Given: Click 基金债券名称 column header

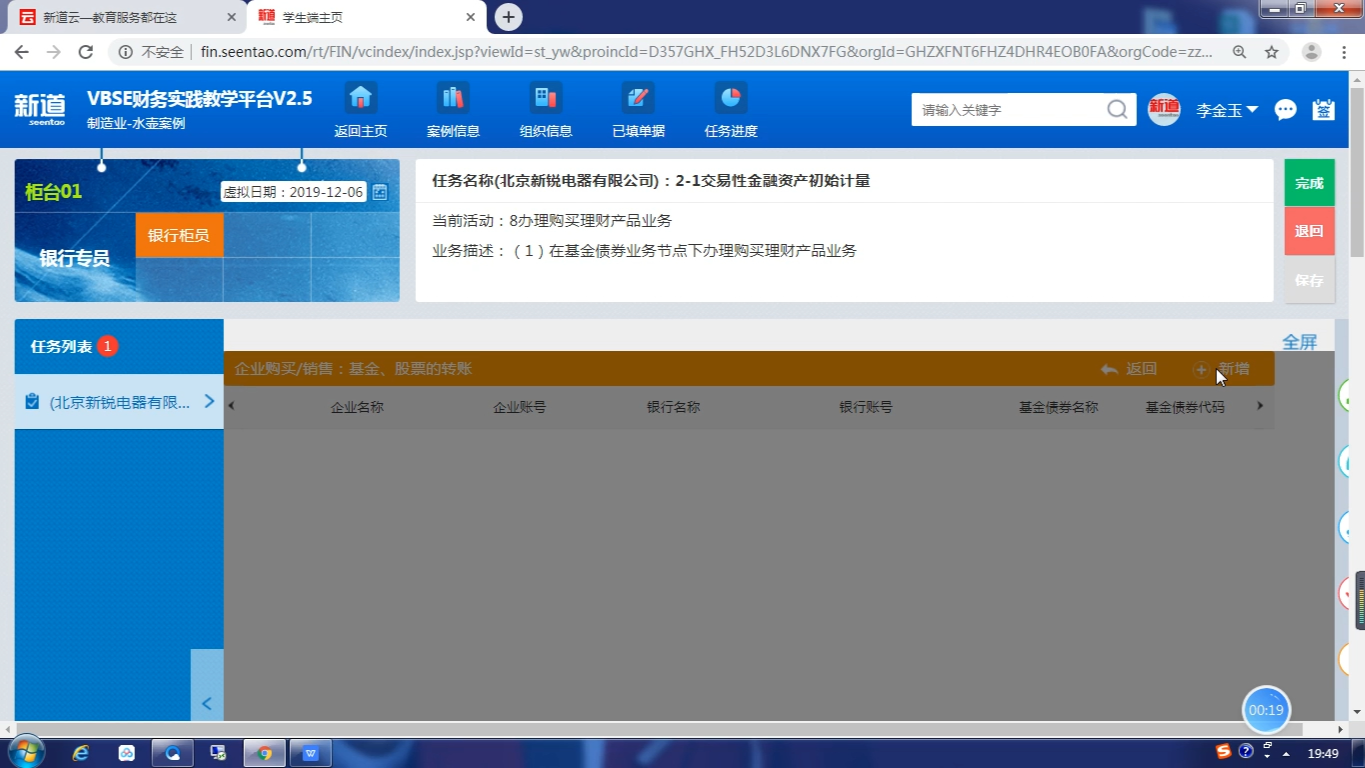Looking at the screenshot, I should [x=1058, y=407].
